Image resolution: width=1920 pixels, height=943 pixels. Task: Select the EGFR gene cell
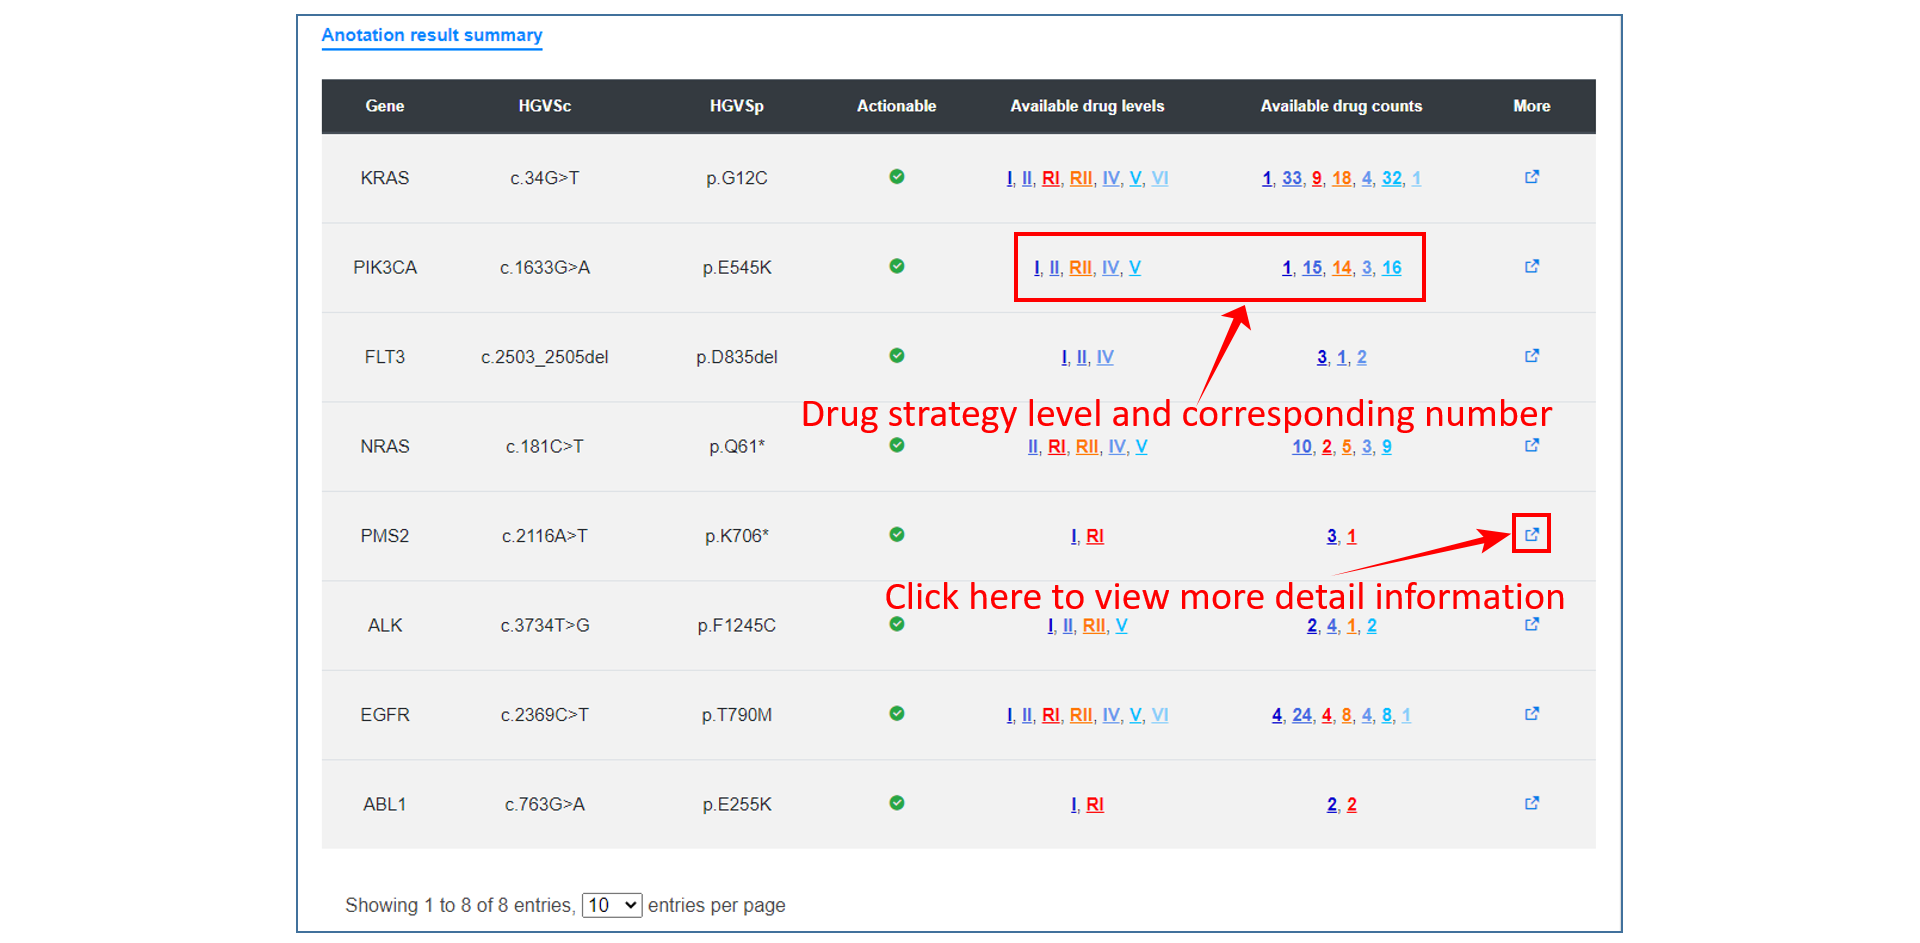(x=385, y=715)
